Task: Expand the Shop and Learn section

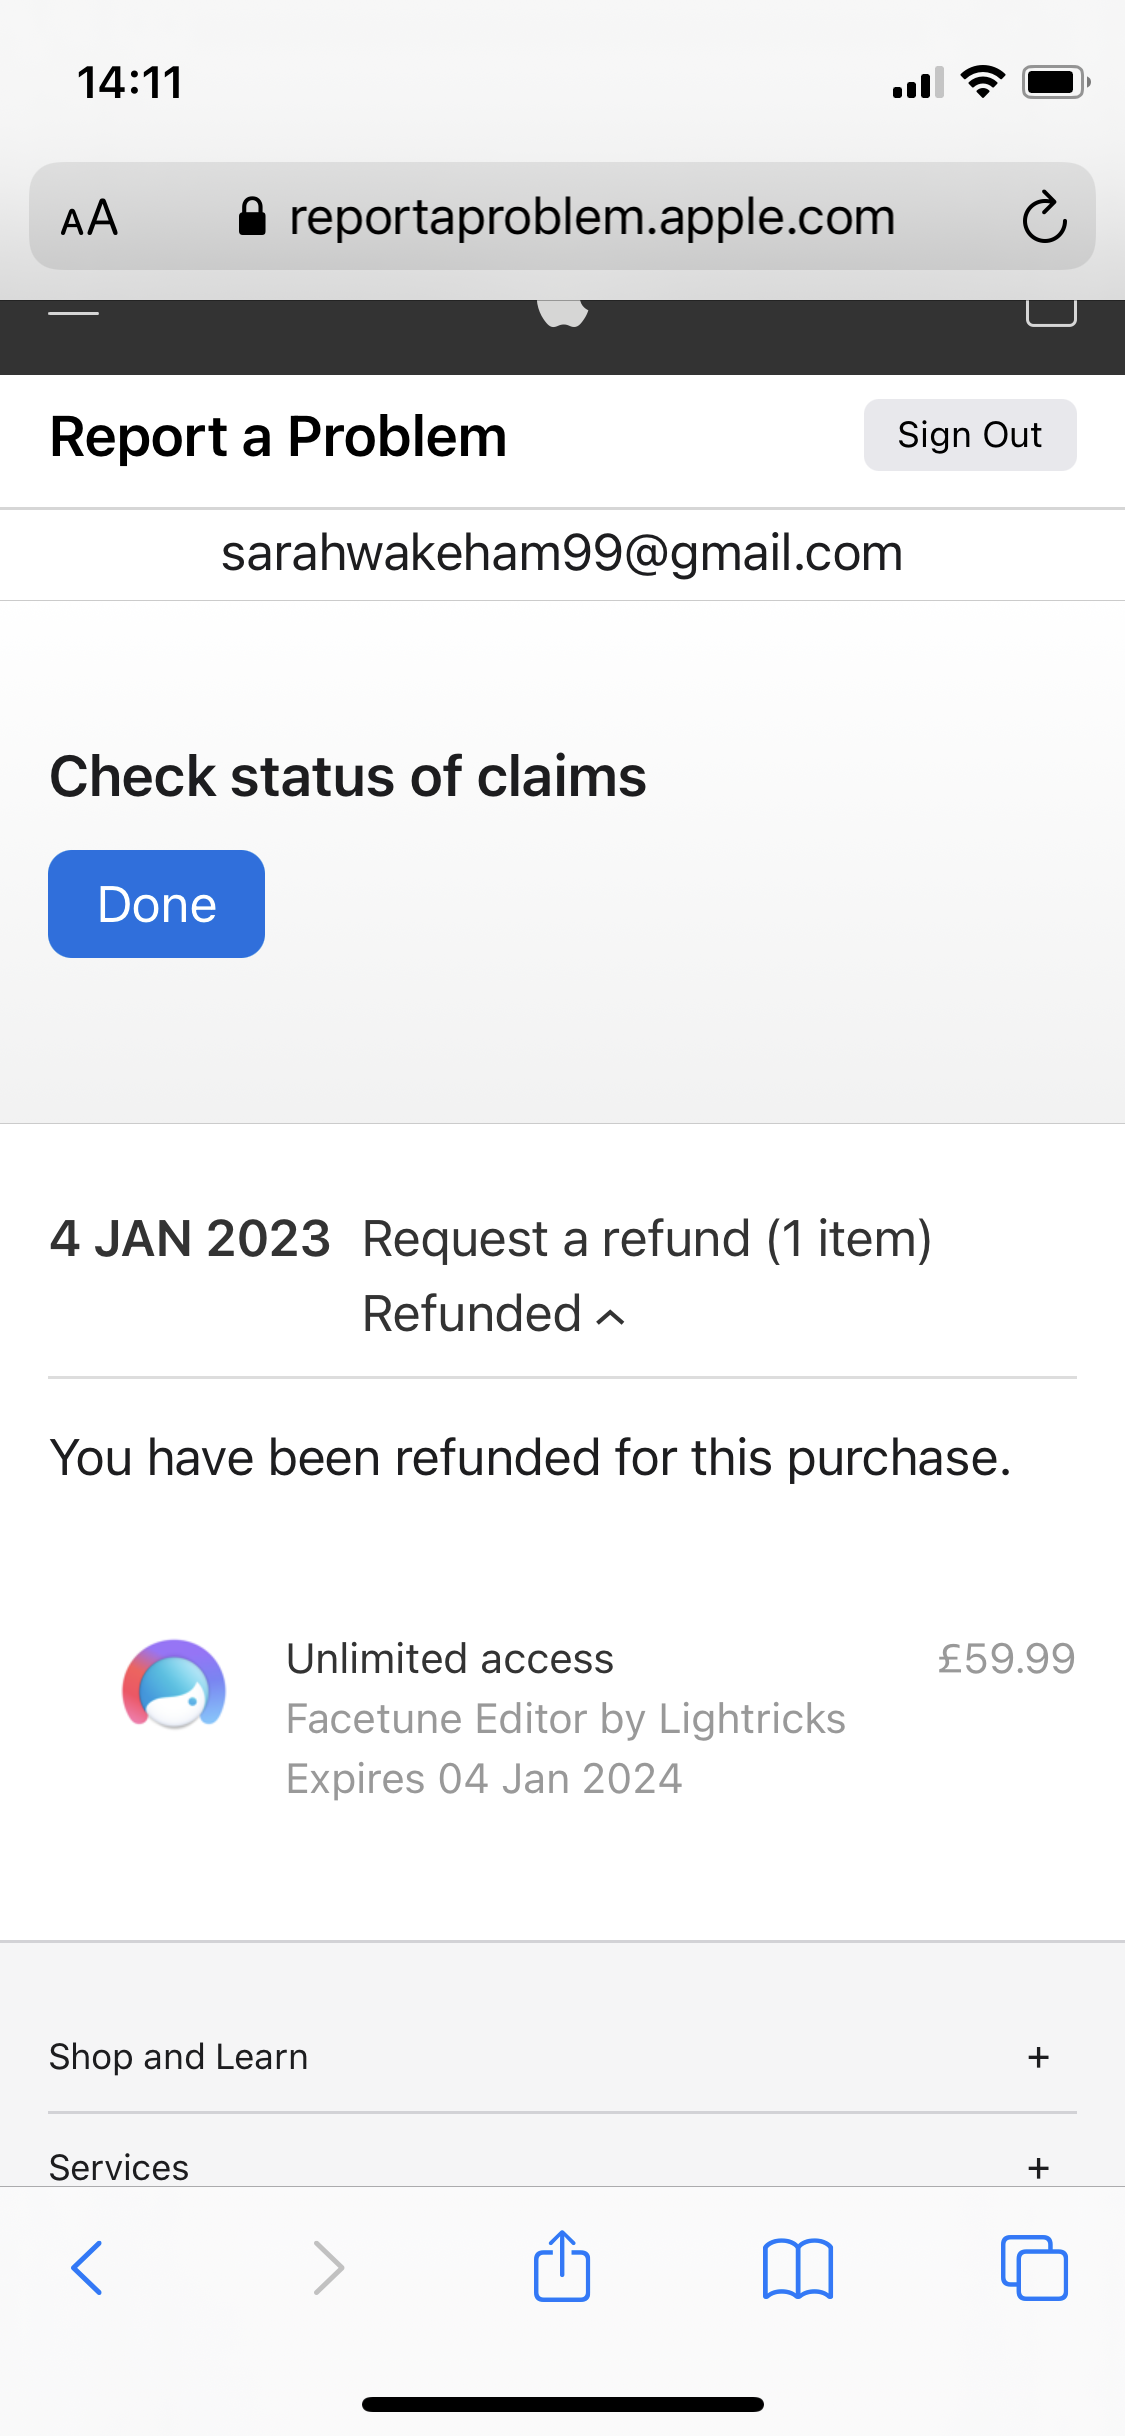Action: point(1038,2057)
